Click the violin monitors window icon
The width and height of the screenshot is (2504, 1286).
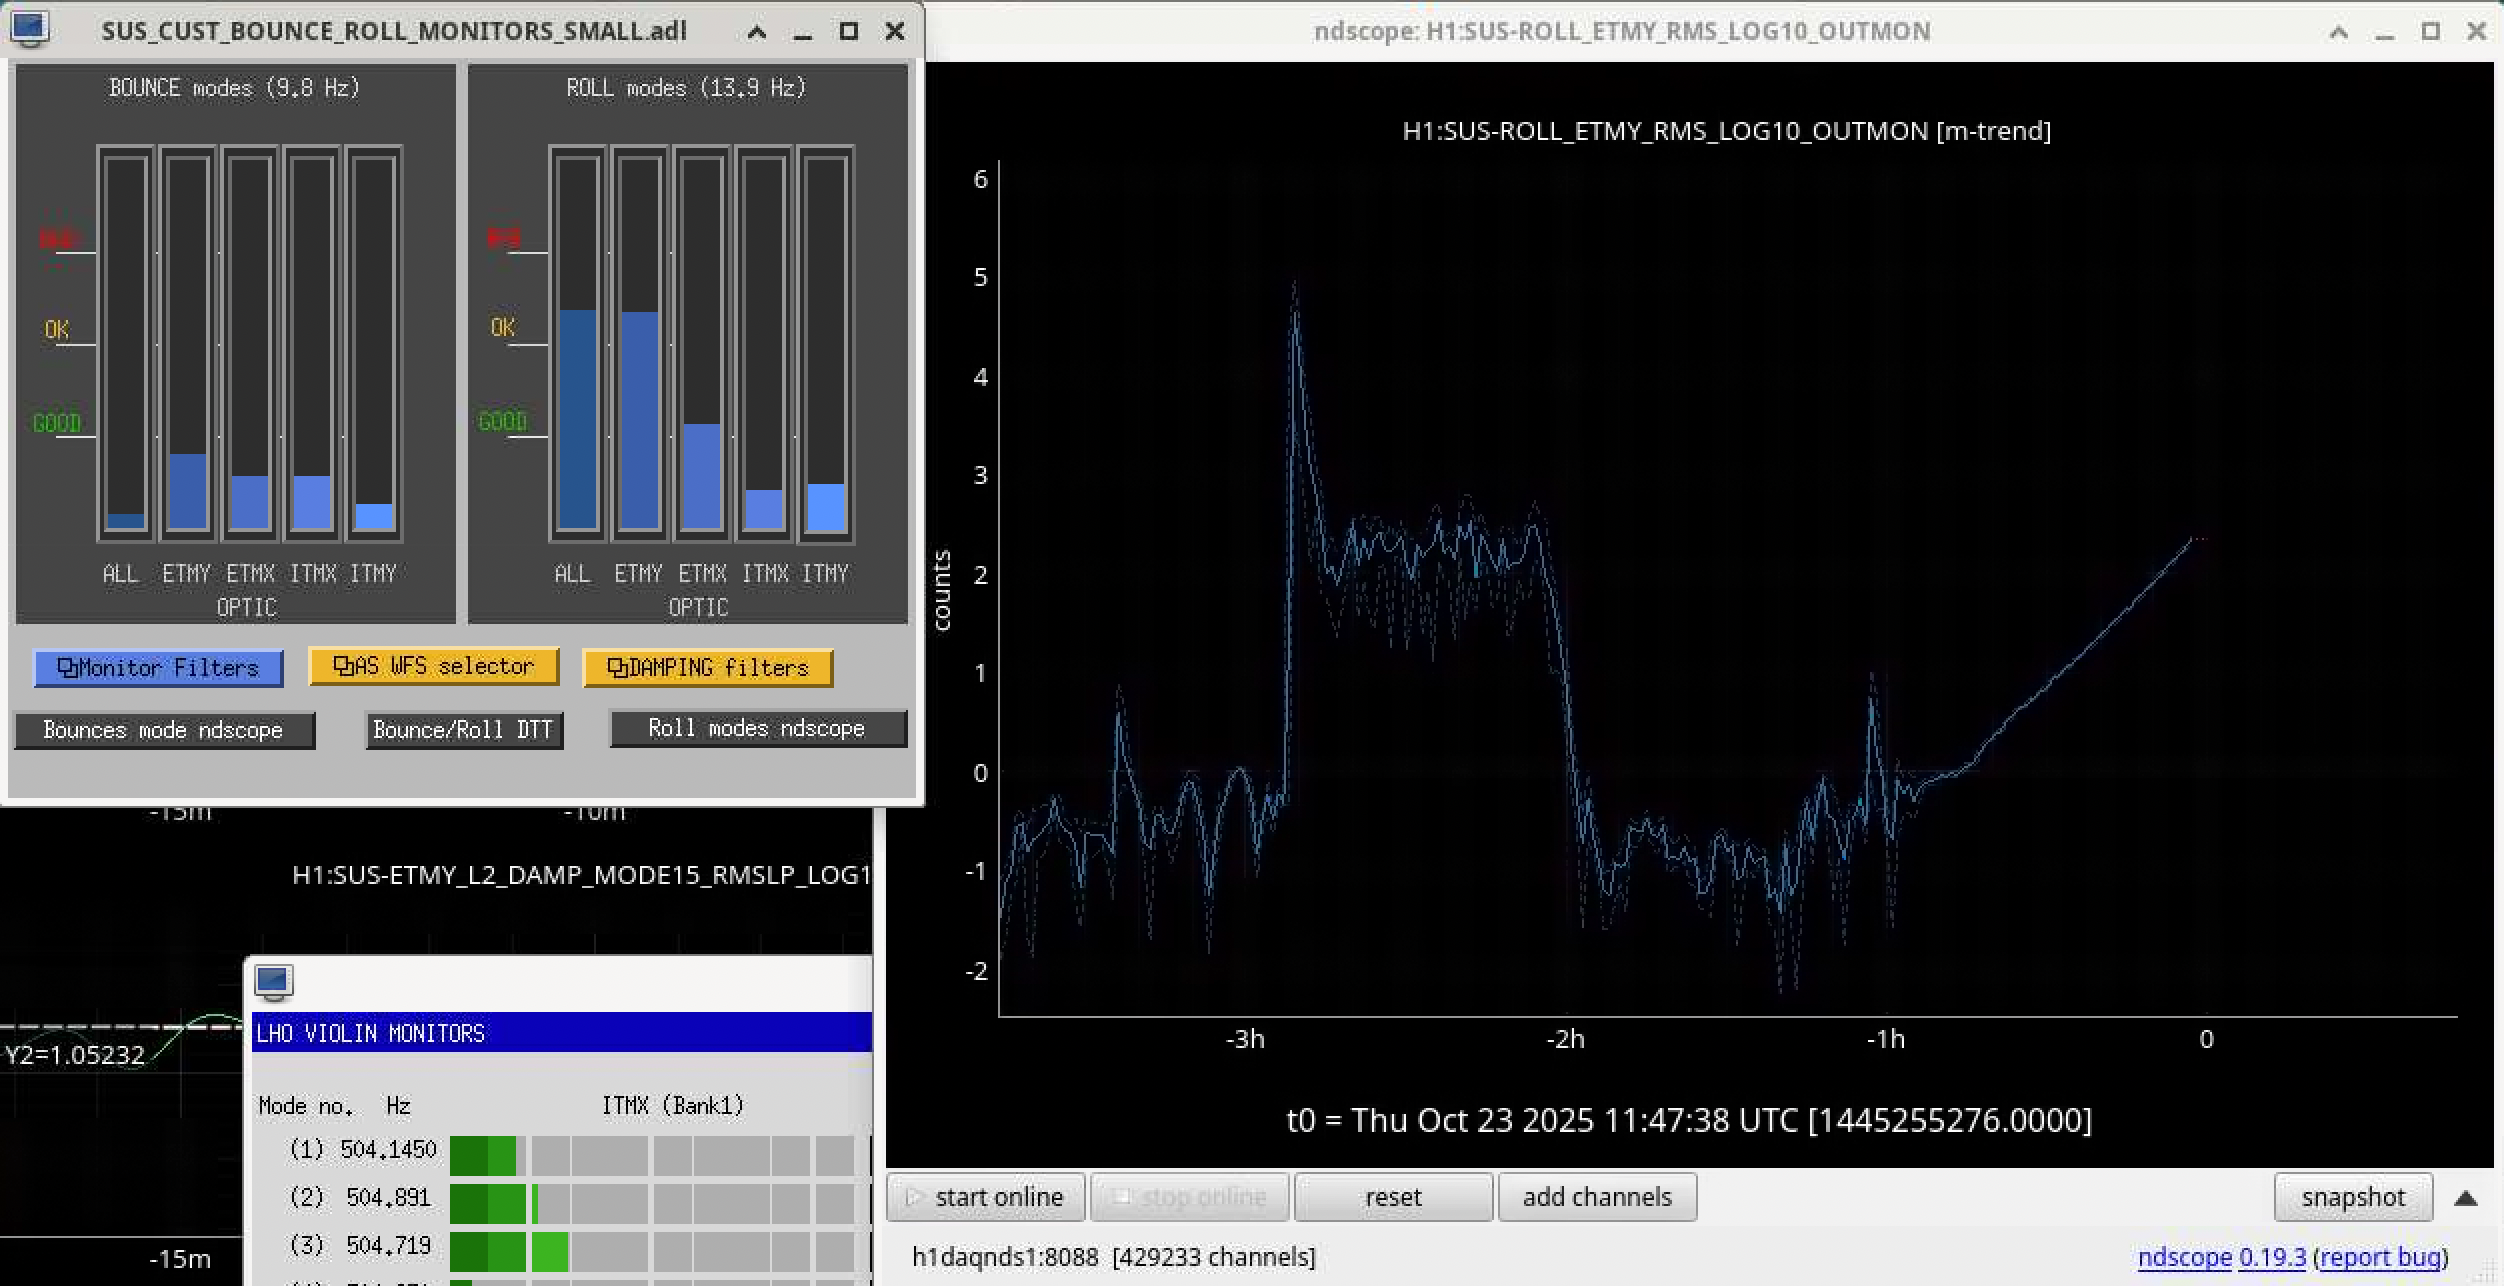tap(273, 981)
